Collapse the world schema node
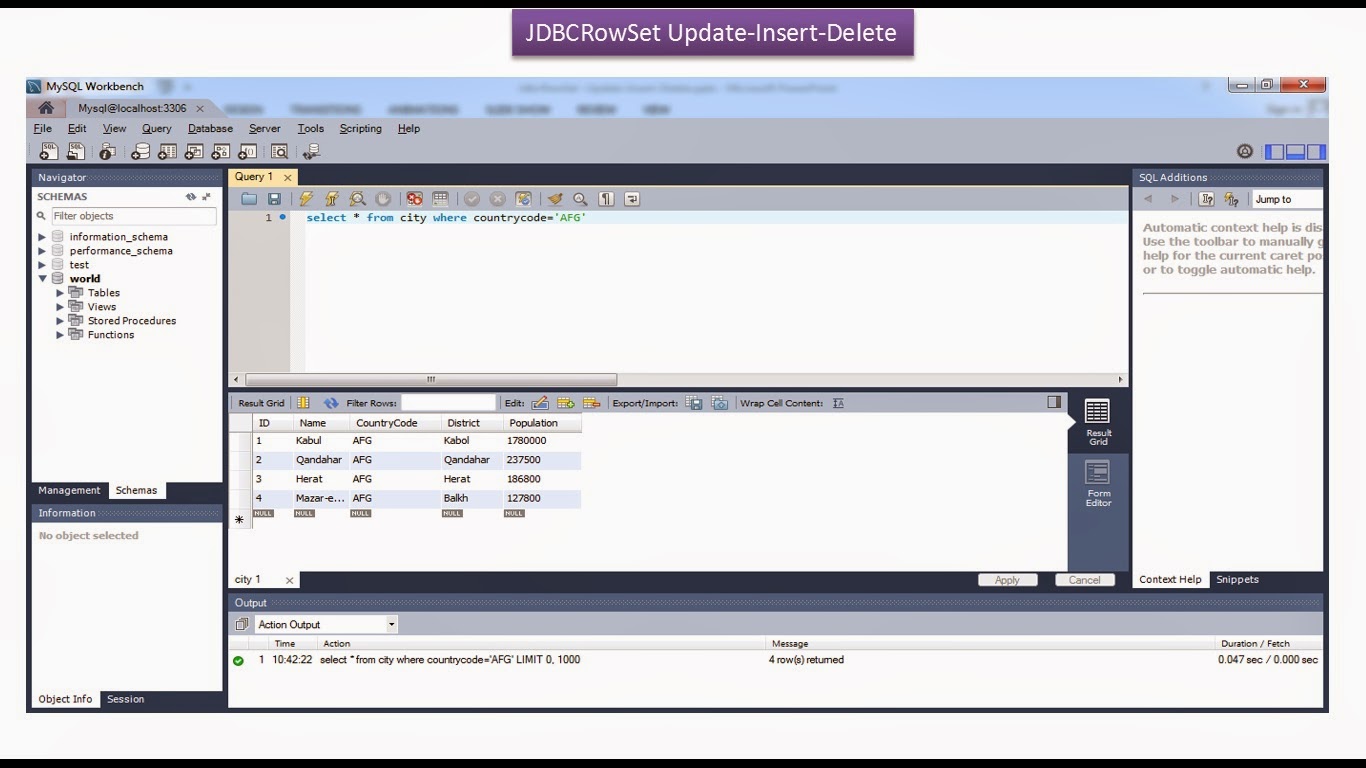This screenshot has width=1366, height=768. [42, 279]
